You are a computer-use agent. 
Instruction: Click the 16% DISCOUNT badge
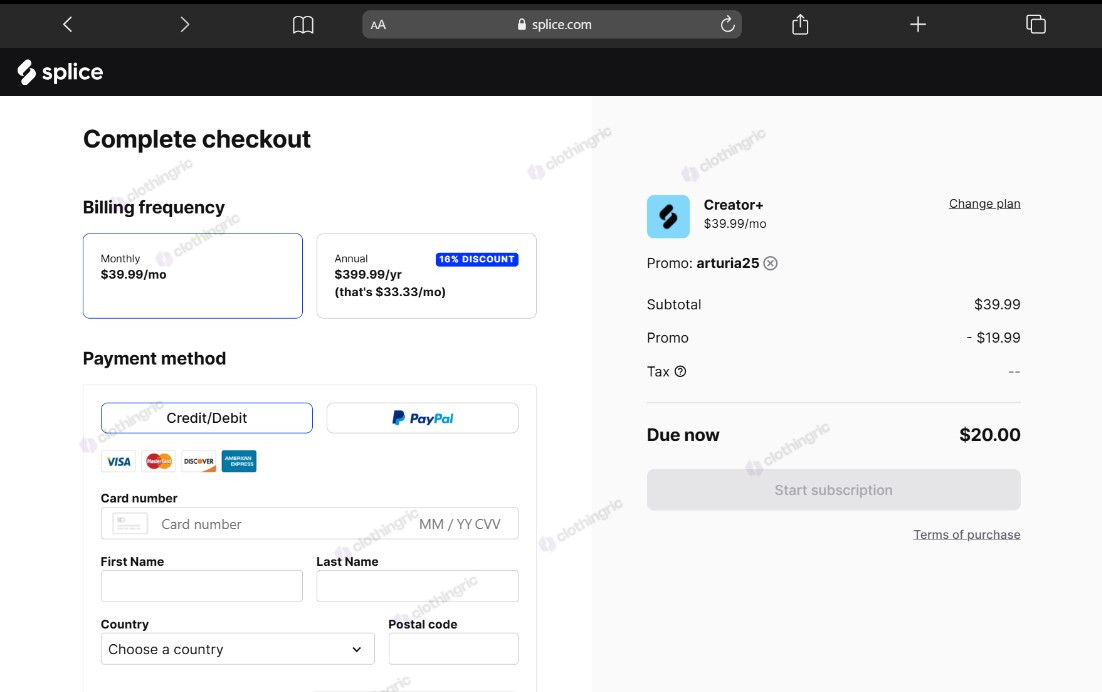[x=477, y=259]
